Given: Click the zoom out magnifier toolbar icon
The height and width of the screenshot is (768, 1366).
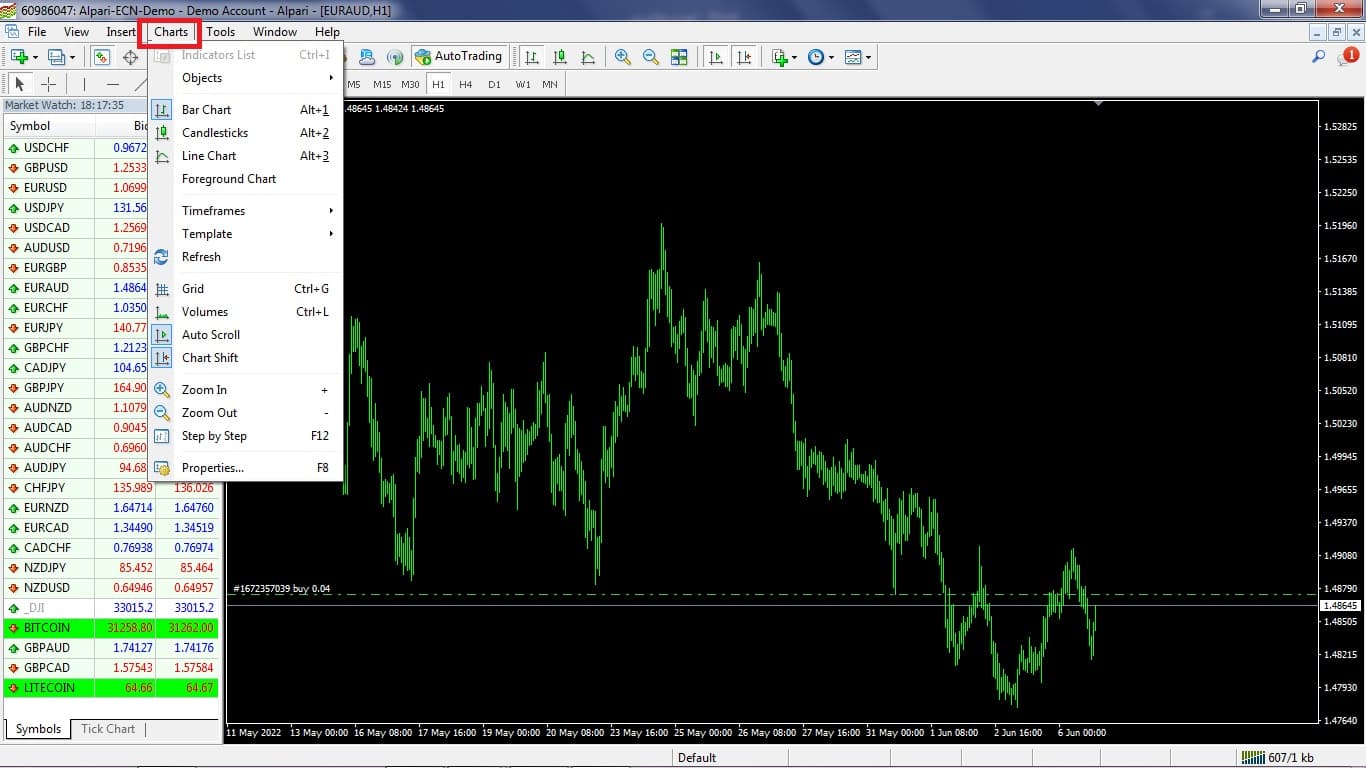Looking at the screenshot, I should pyautogui.click(x=651, y=57).
